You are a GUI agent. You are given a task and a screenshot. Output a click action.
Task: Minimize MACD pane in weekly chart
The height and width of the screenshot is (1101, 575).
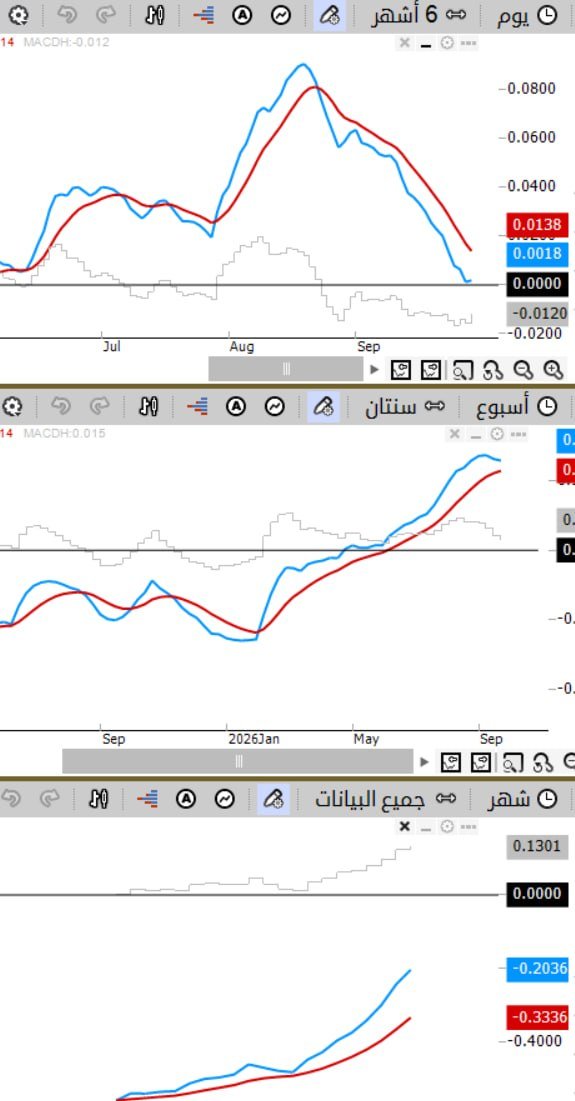point(475,435)
